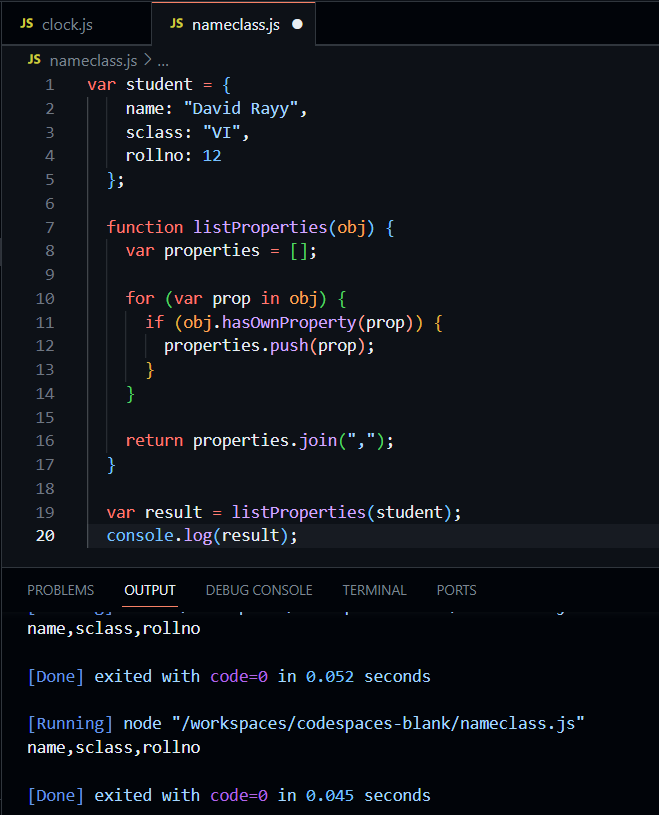Click the 'return' keyword on line 16

click(x=154, y=441)
